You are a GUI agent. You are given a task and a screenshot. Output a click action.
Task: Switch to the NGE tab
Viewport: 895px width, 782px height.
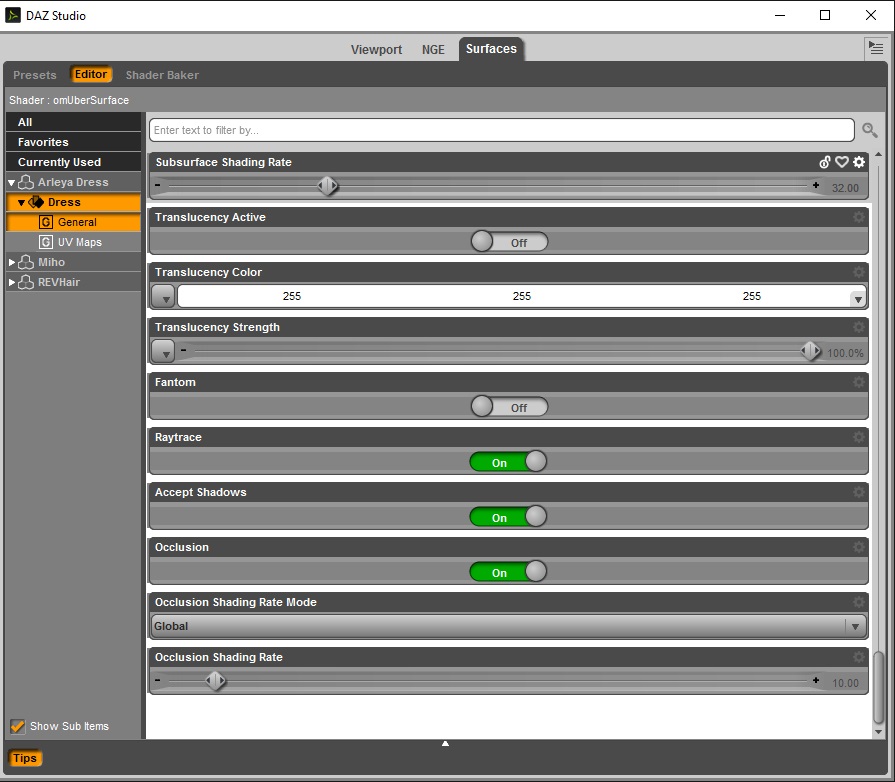(433, 50)
